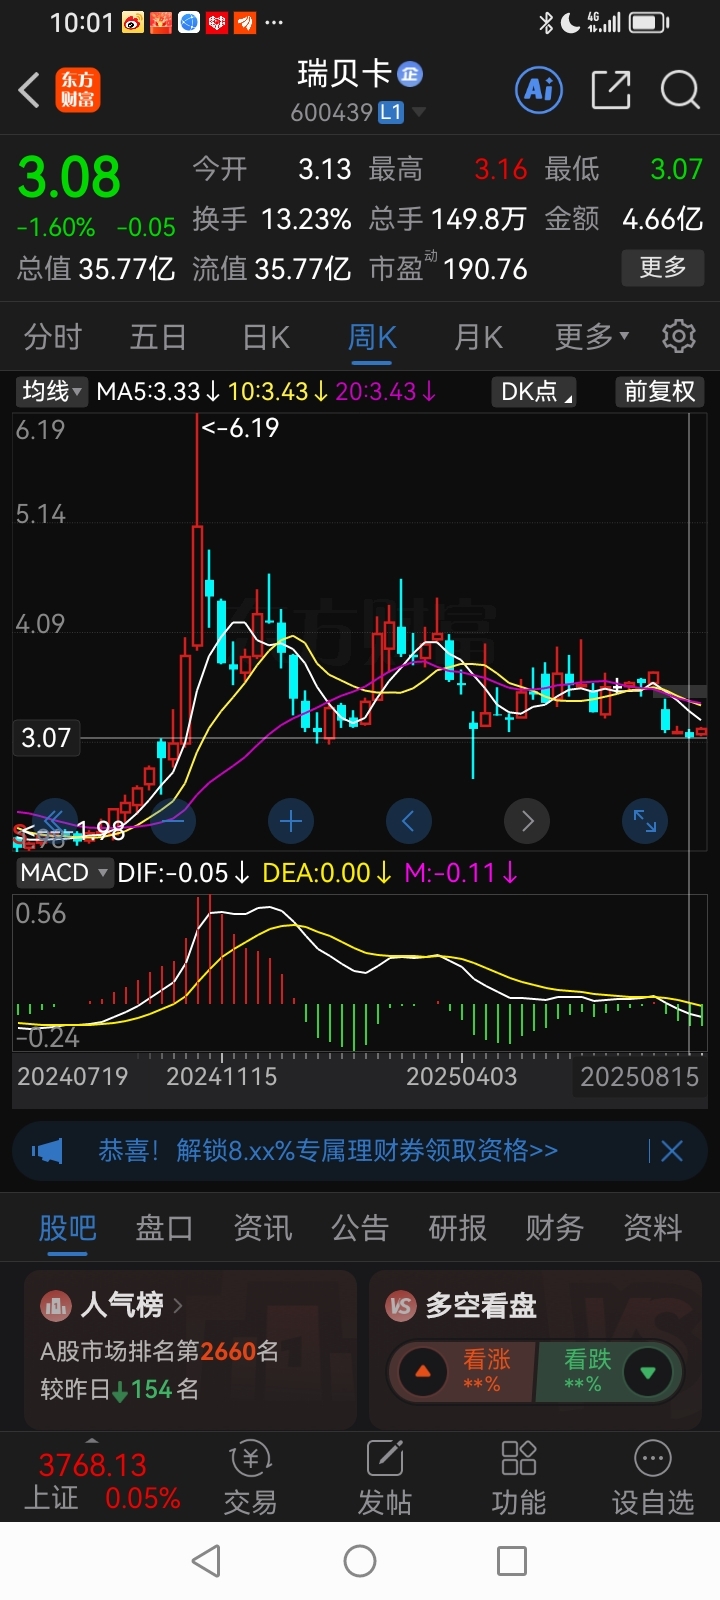Tap Android recent apps button
The height and width of the screenshot is (1600, 720).
[x=512, y=1561]
